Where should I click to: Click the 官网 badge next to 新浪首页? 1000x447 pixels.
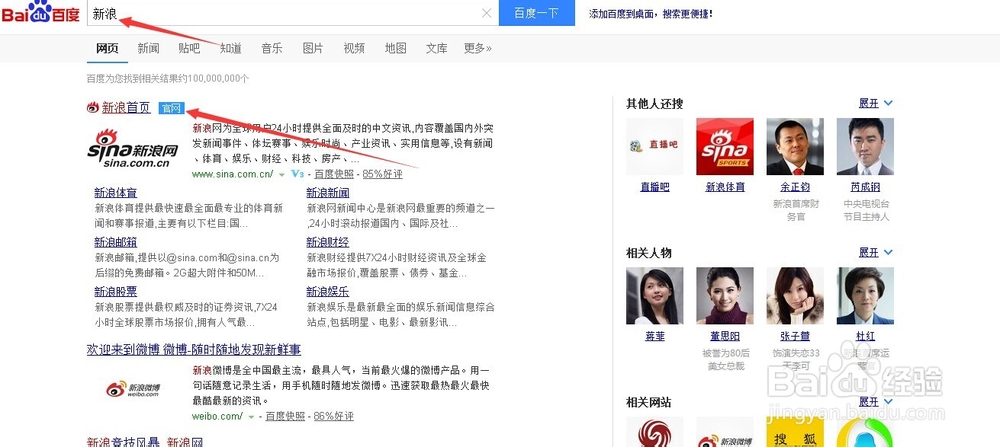tap(172, 108)
